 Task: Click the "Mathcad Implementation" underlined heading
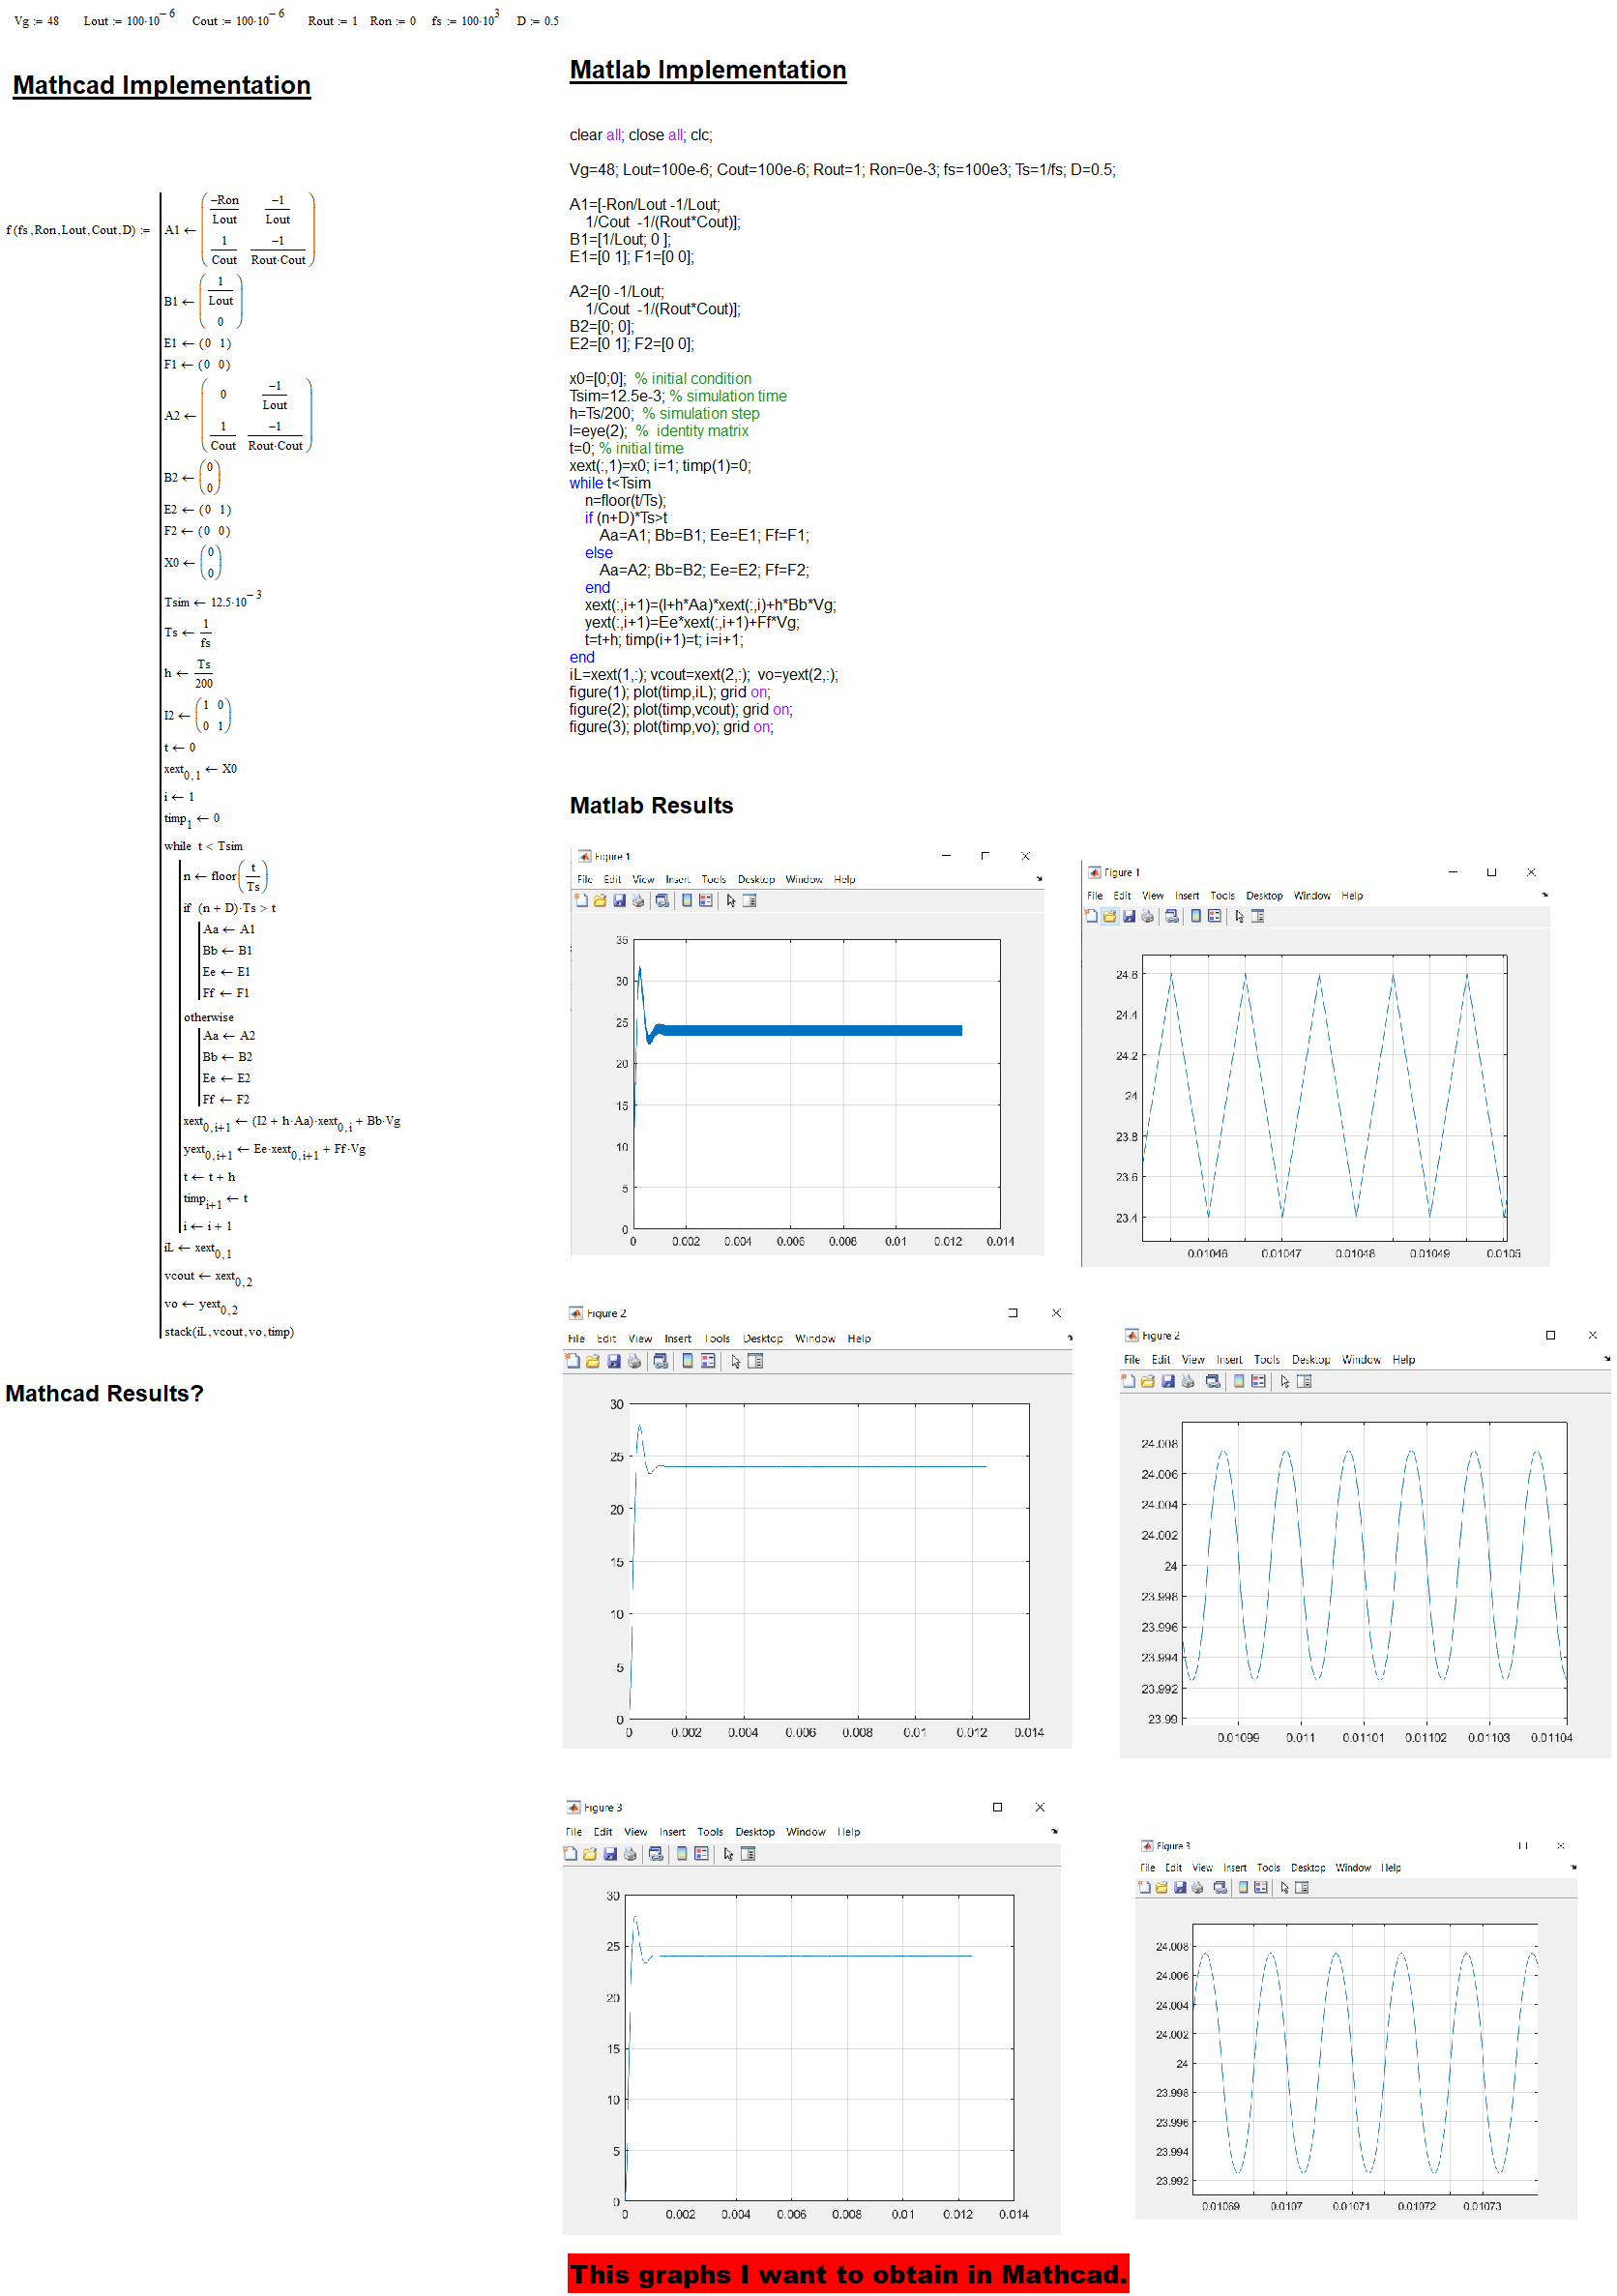click(161, 85)
